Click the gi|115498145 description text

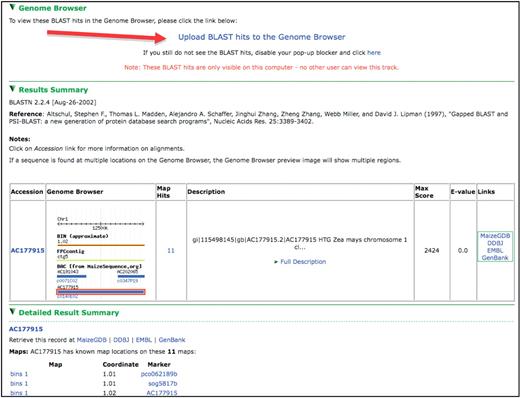[x=300, y=243]
